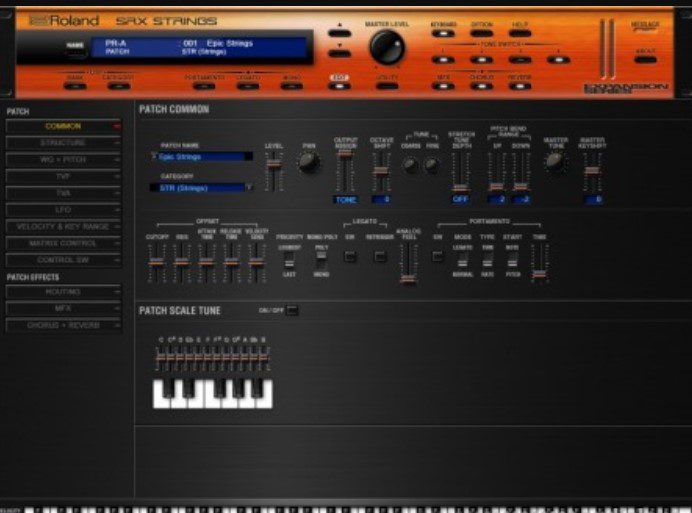Open the Help button

(519, 33)
